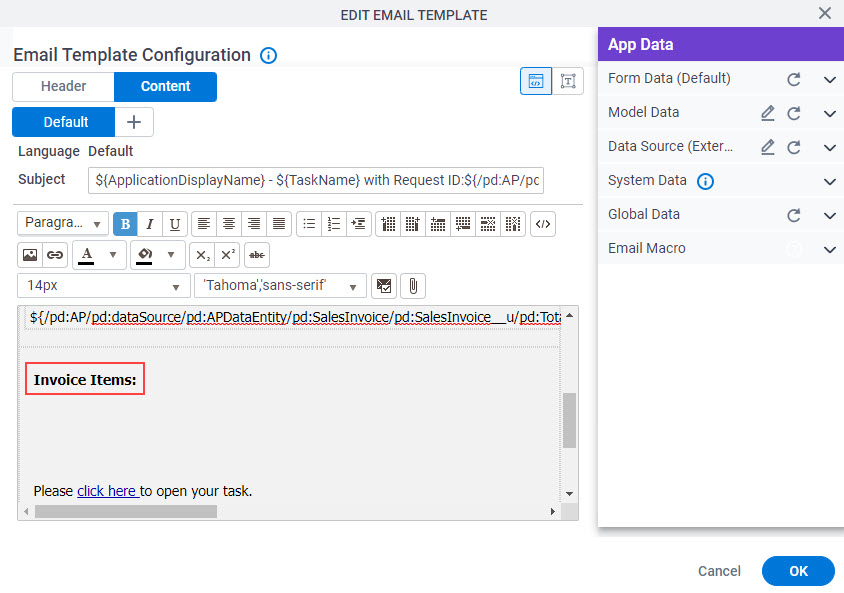Switch to plain text editor view
Screen dimensions: 844x593
(x=568, y=81)
